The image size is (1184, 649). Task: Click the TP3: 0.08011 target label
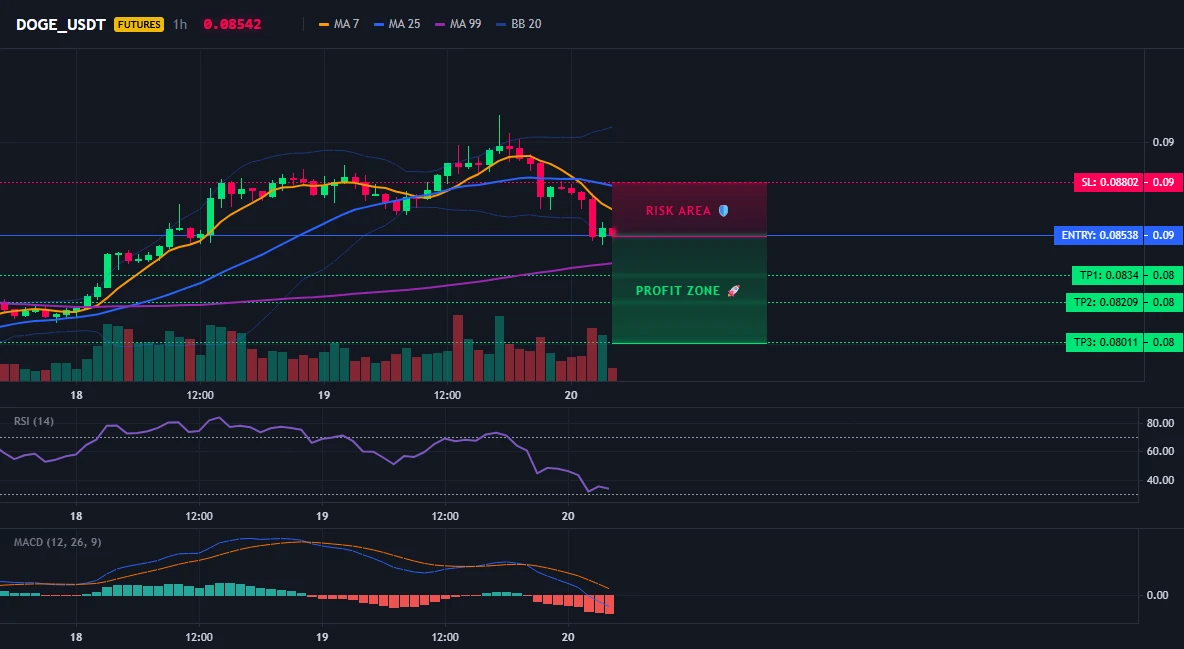pyautogui.click(x=1105, y=342)
